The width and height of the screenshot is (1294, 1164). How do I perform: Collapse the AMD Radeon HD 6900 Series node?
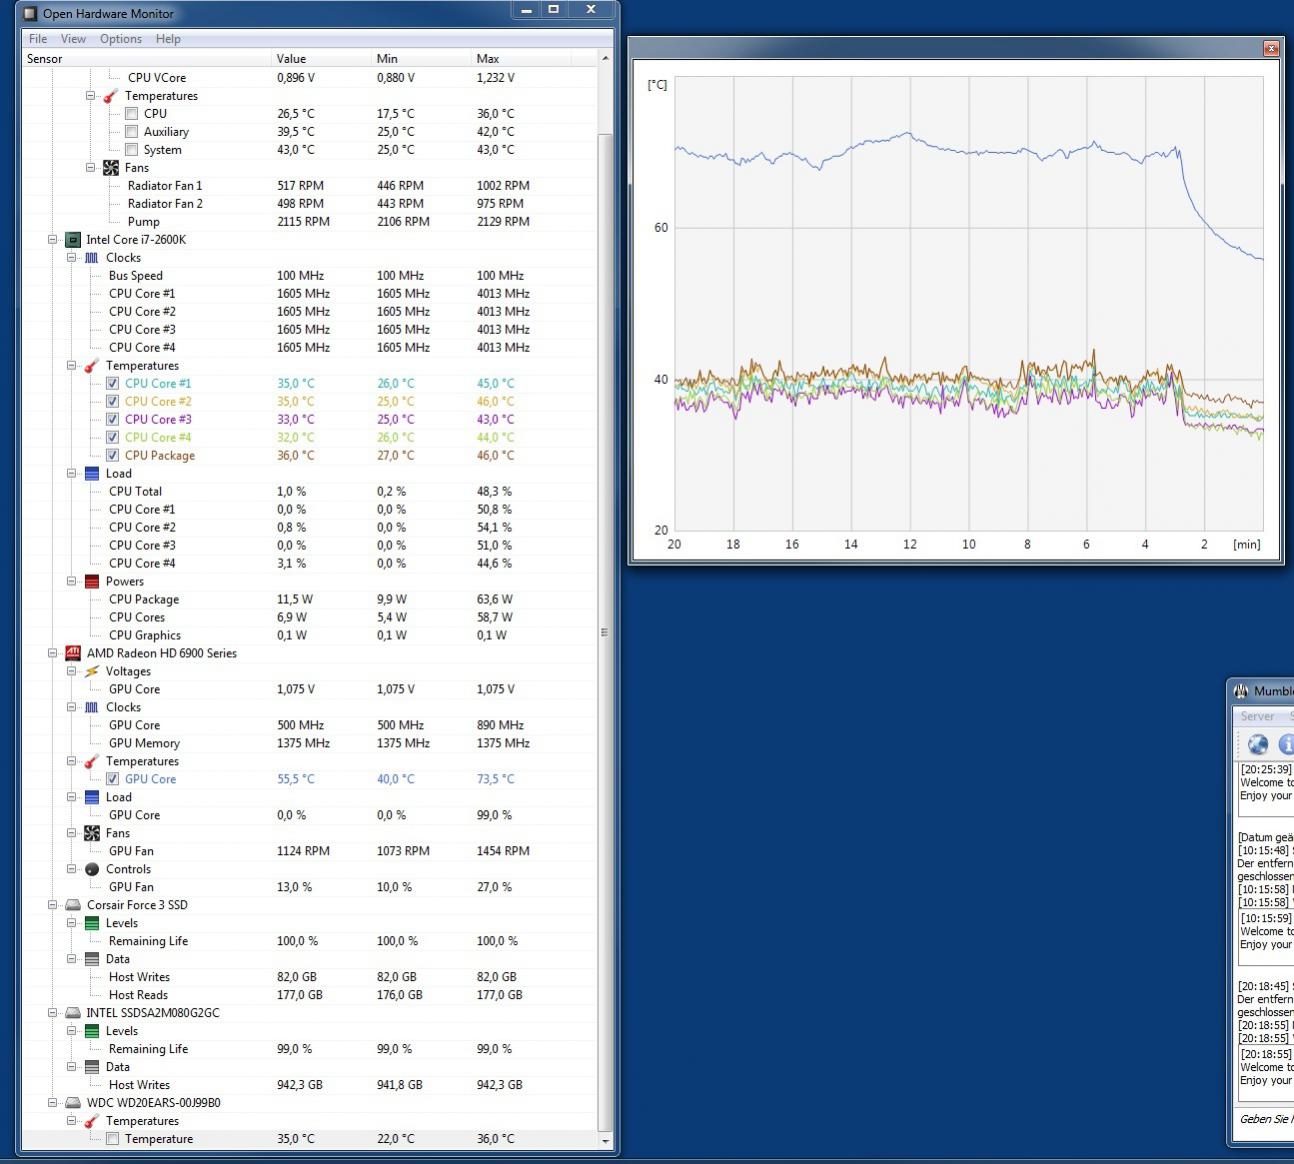point(53,653)
